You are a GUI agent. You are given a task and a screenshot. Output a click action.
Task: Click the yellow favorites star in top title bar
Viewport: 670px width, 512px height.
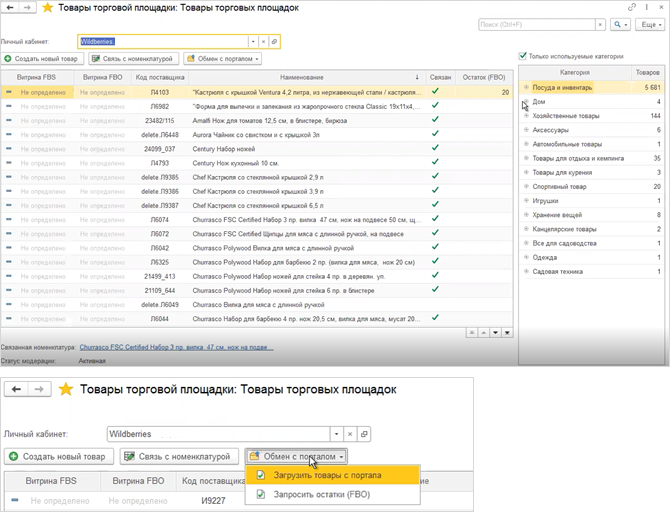47,8
